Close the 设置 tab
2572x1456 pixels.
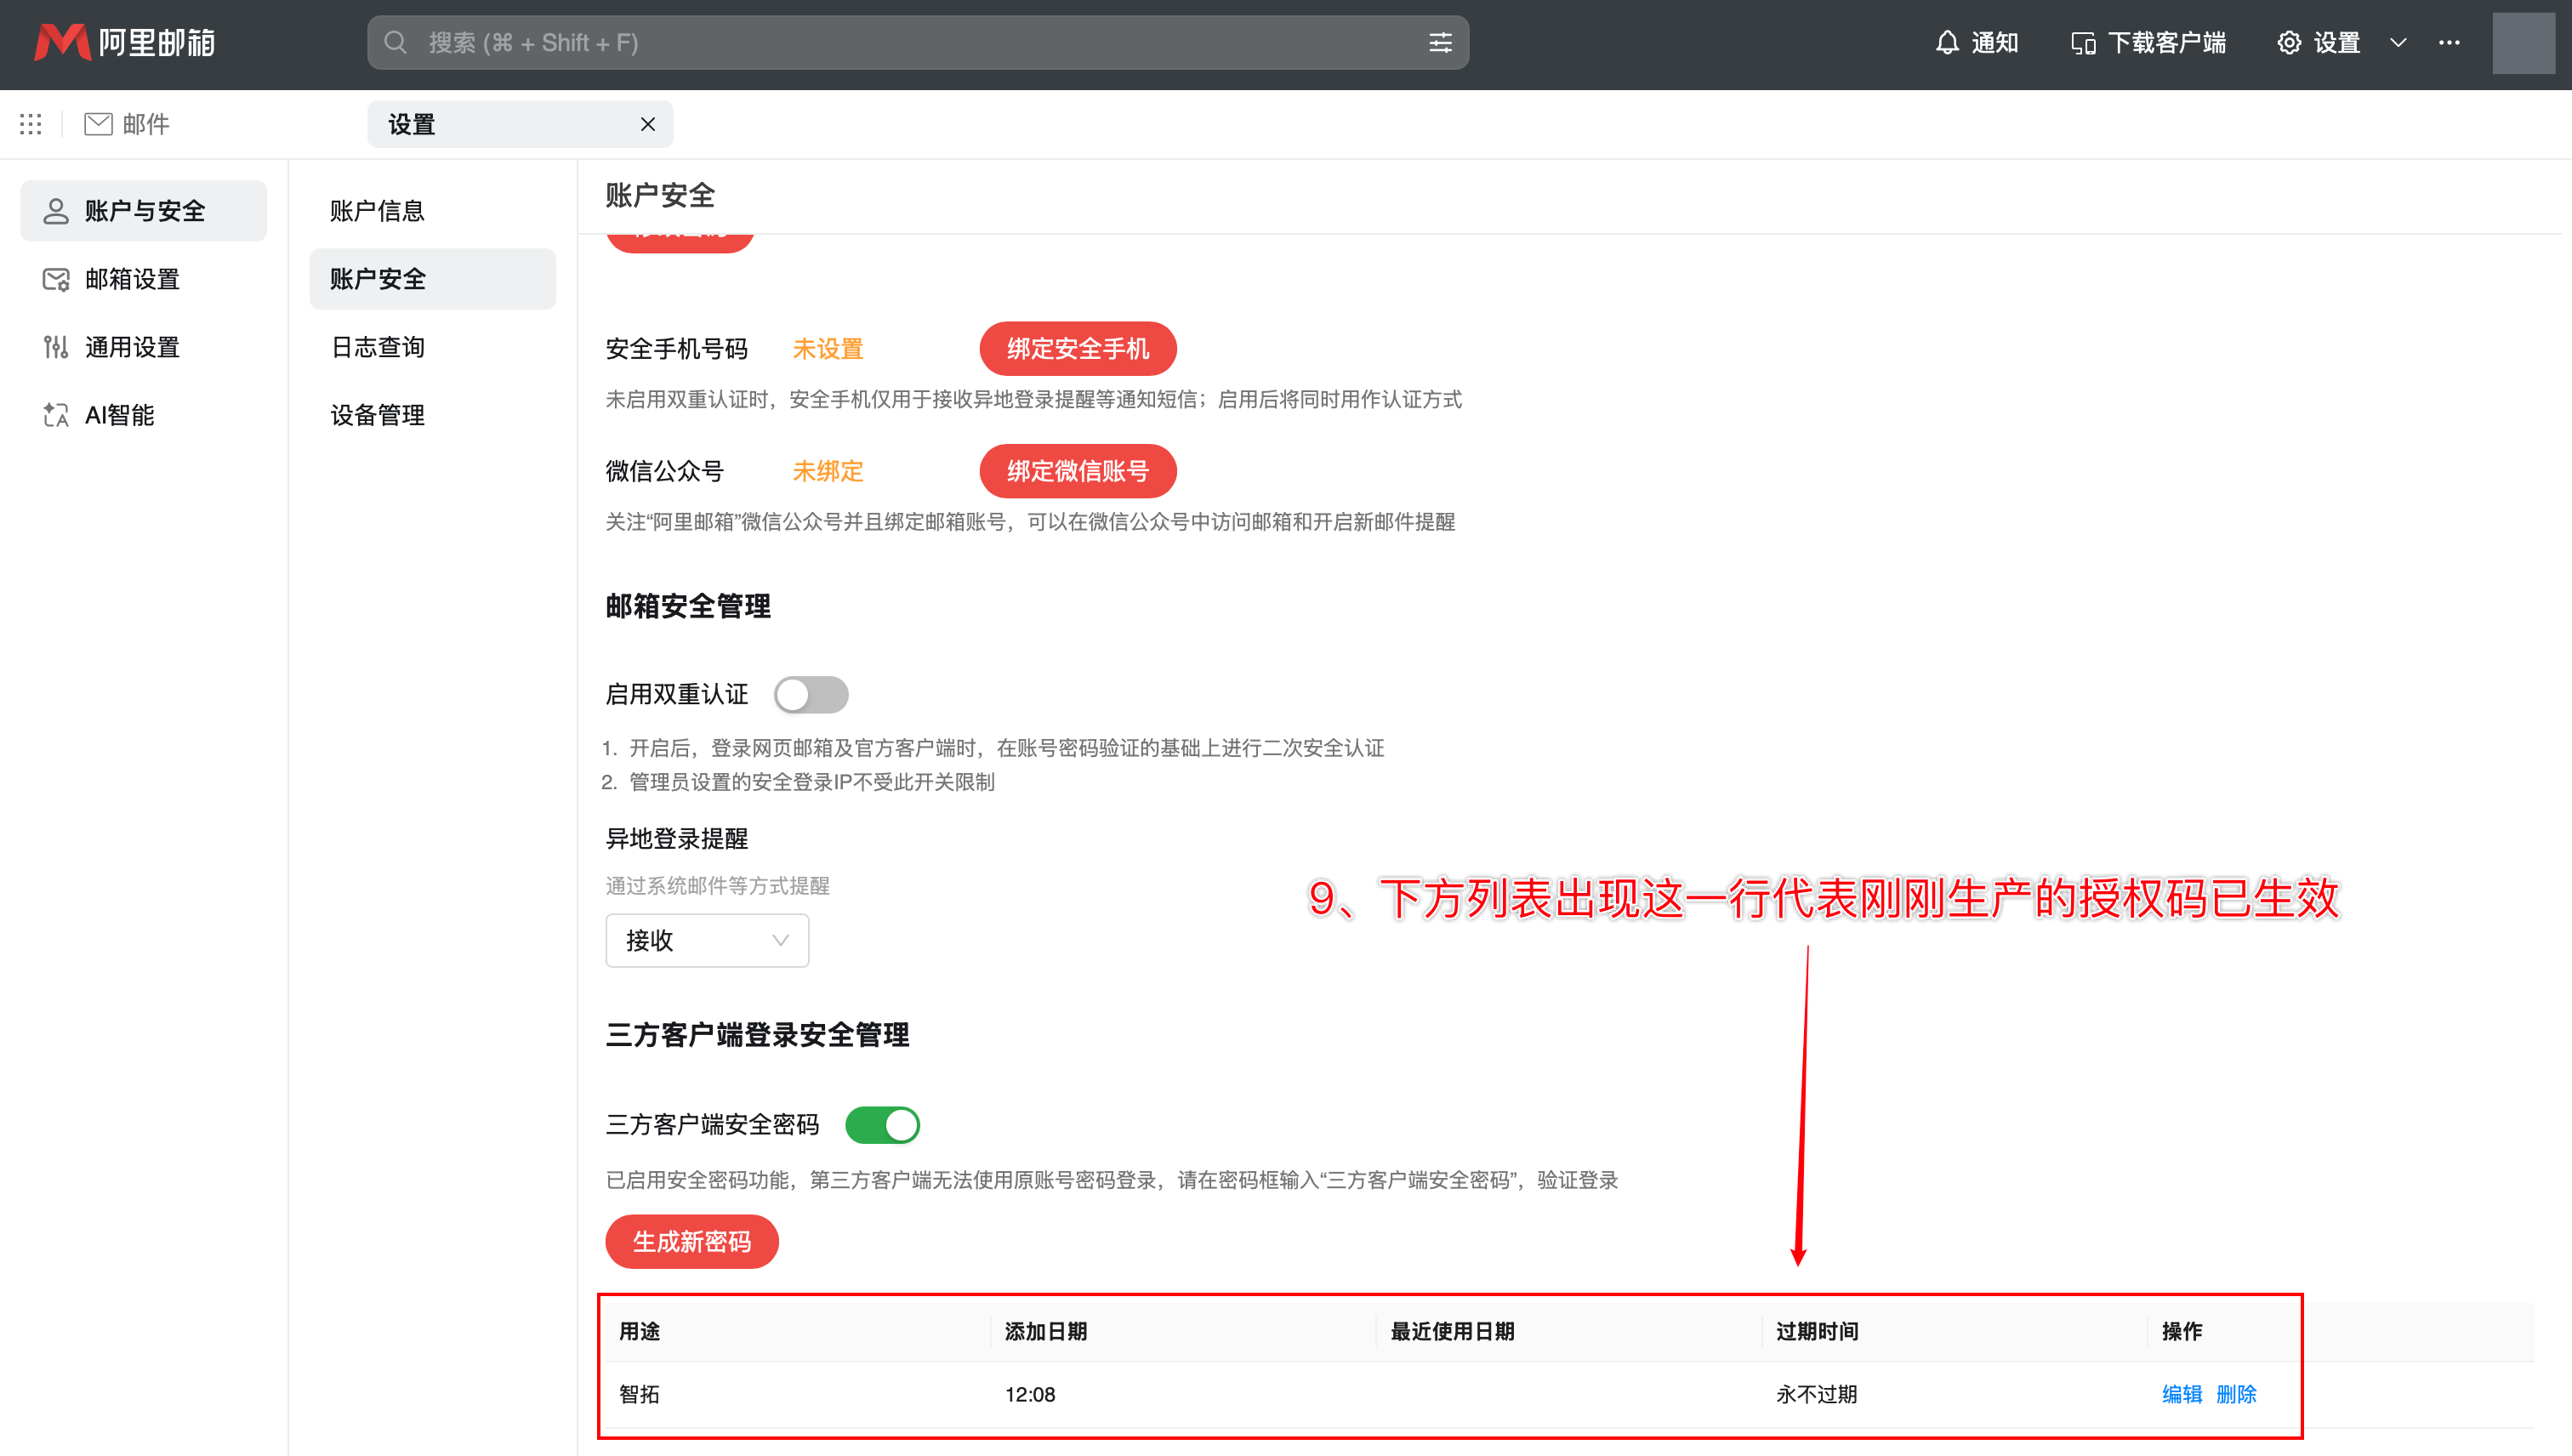(648, 124)
